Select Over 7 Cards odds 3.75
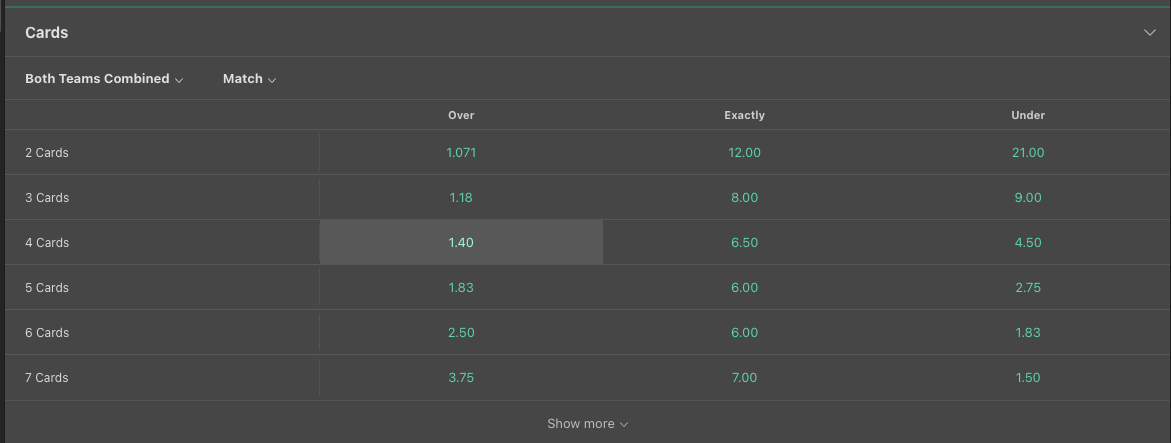 tap(461, 377)
